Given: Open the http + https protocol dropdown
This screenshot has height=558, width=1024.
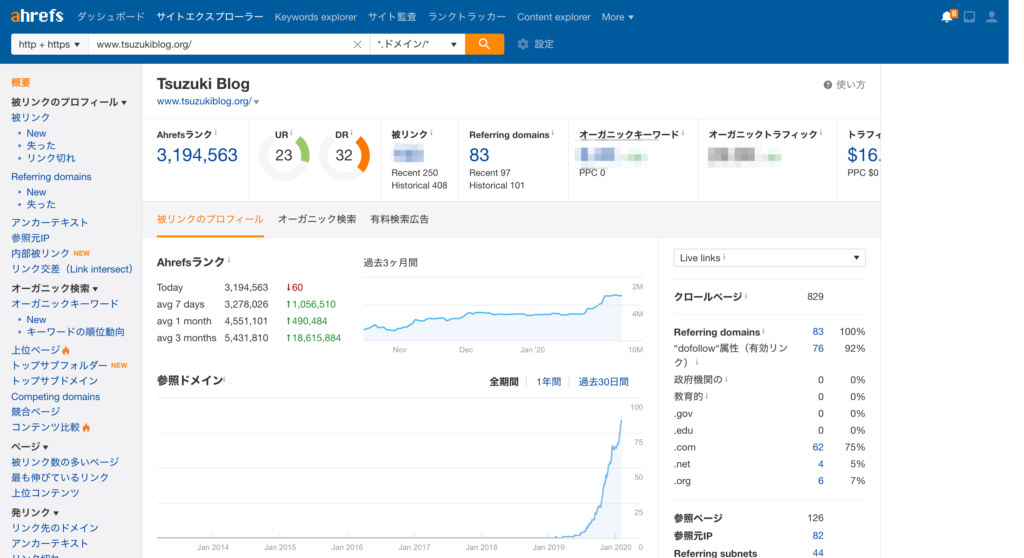Looking at the screenshot, I should pyautogui.click(x=50, y=44).
